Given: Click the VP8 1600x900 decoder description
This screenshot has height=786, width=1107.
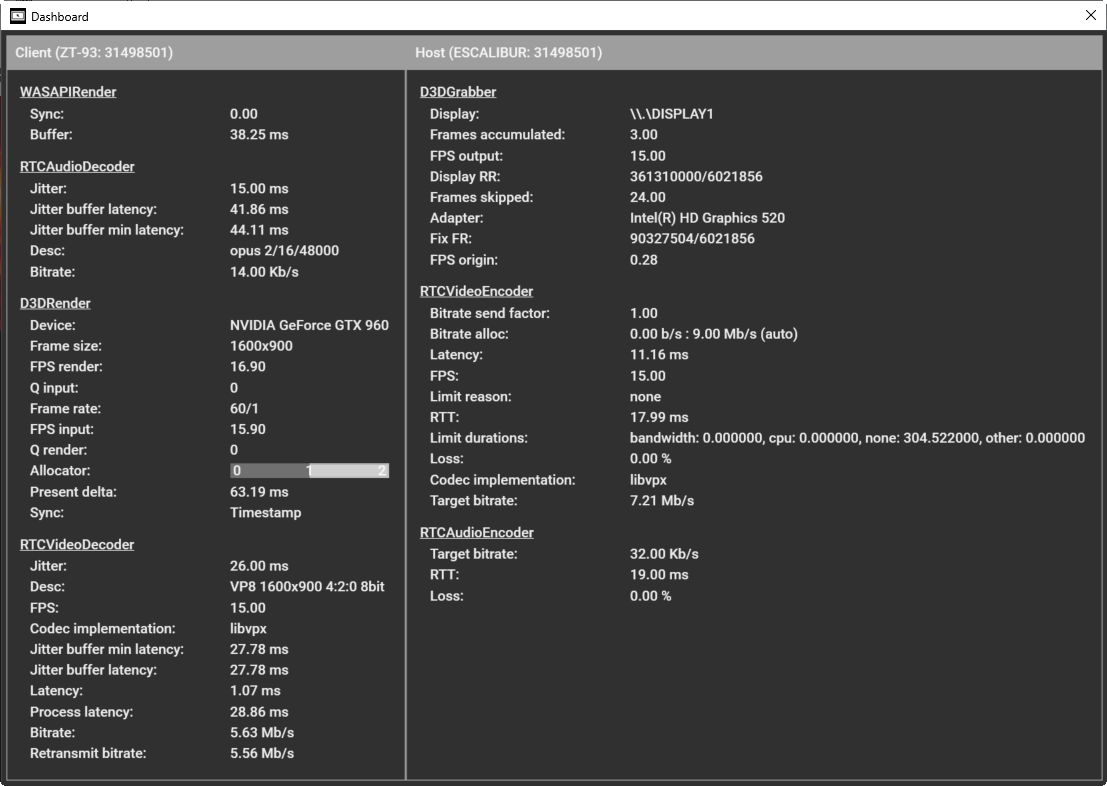Looking at the screenshot, I should point(307,587).
